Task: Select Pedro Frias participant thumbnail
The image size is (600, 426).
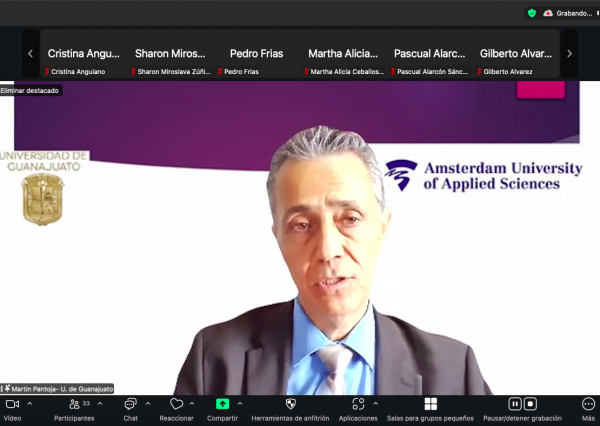Action: [x=256, y=54]
